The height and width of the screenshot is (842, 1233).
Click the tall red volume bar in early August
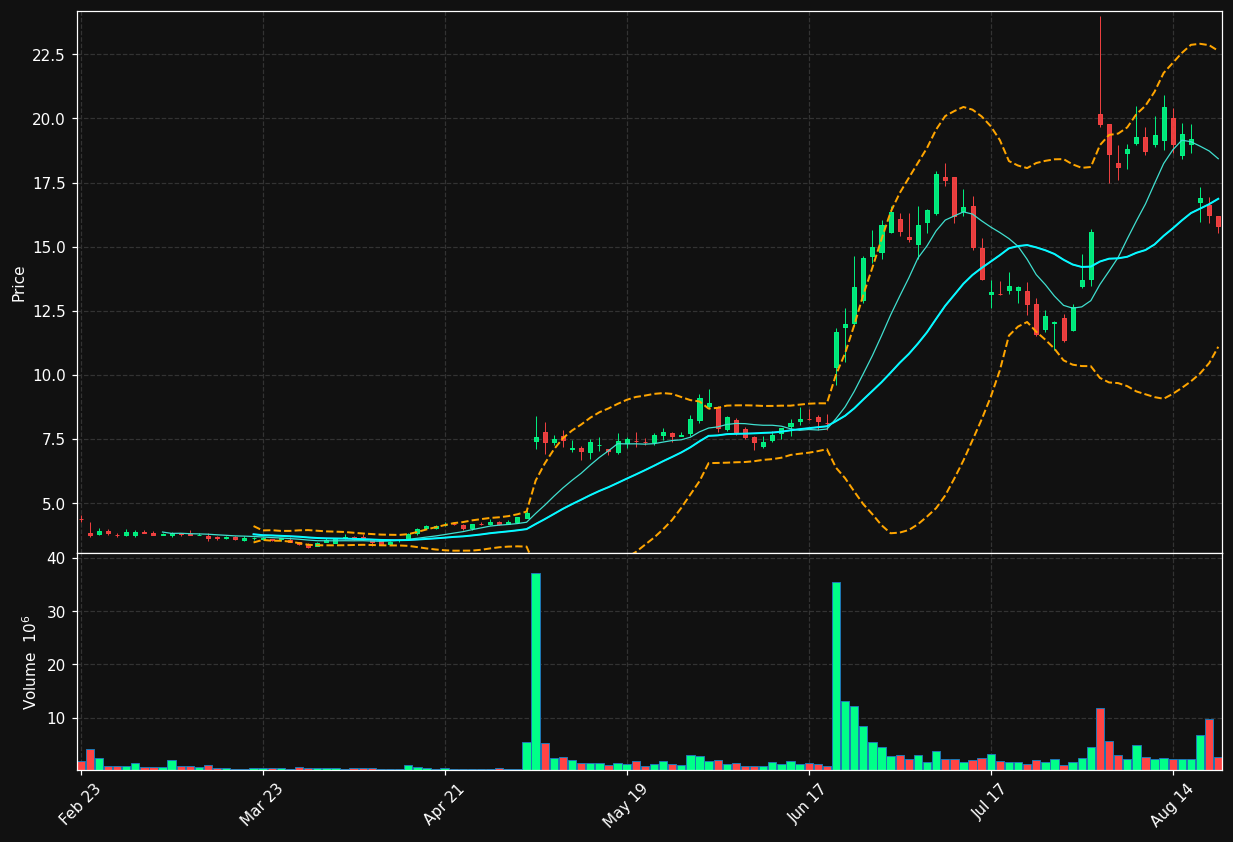coord(1100,739)
